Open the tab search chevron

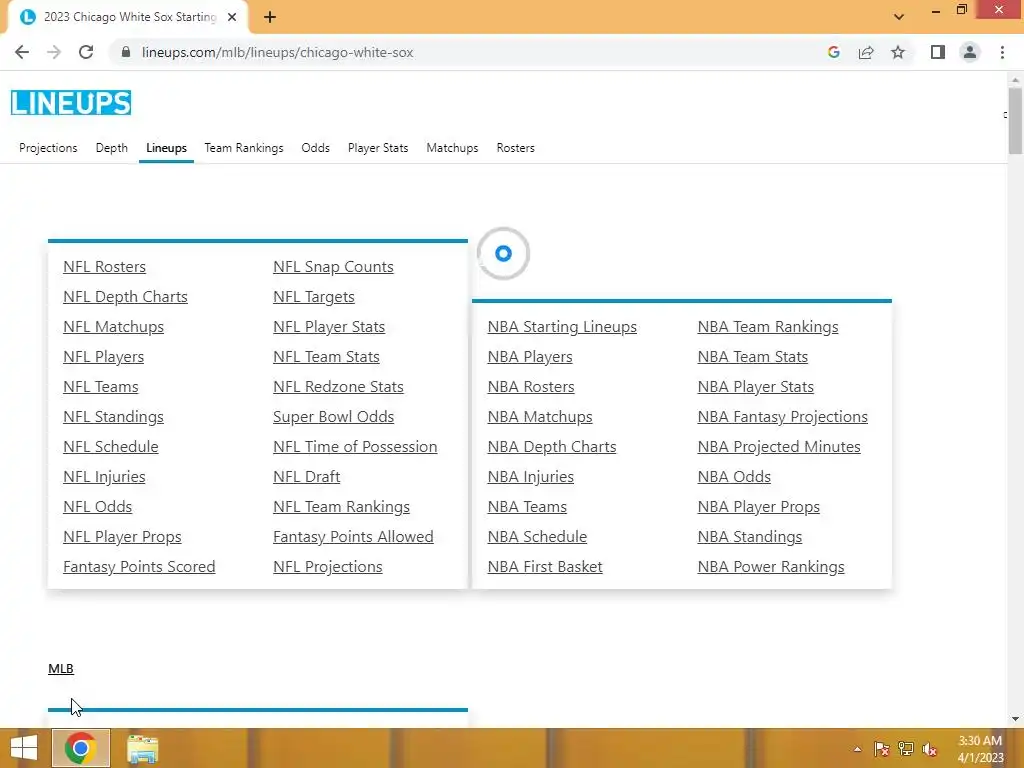[899, 17]
